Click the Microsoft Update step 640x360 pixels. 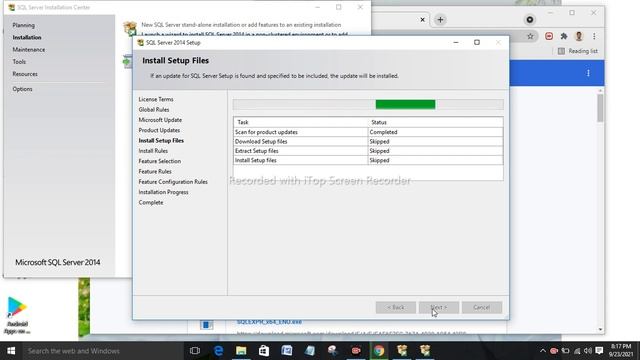[160, 120]
